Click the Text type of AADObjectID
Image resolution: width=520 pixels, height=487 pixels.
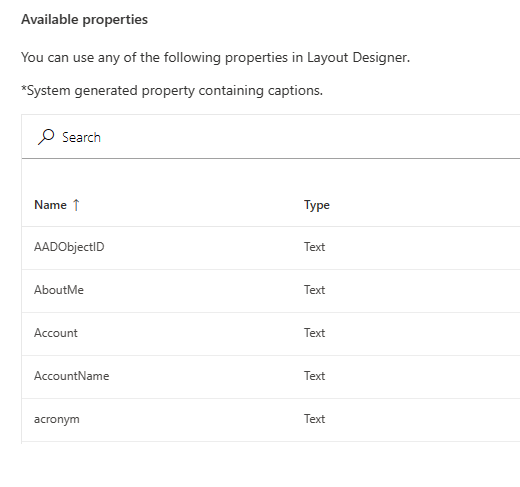click(314, 247)
